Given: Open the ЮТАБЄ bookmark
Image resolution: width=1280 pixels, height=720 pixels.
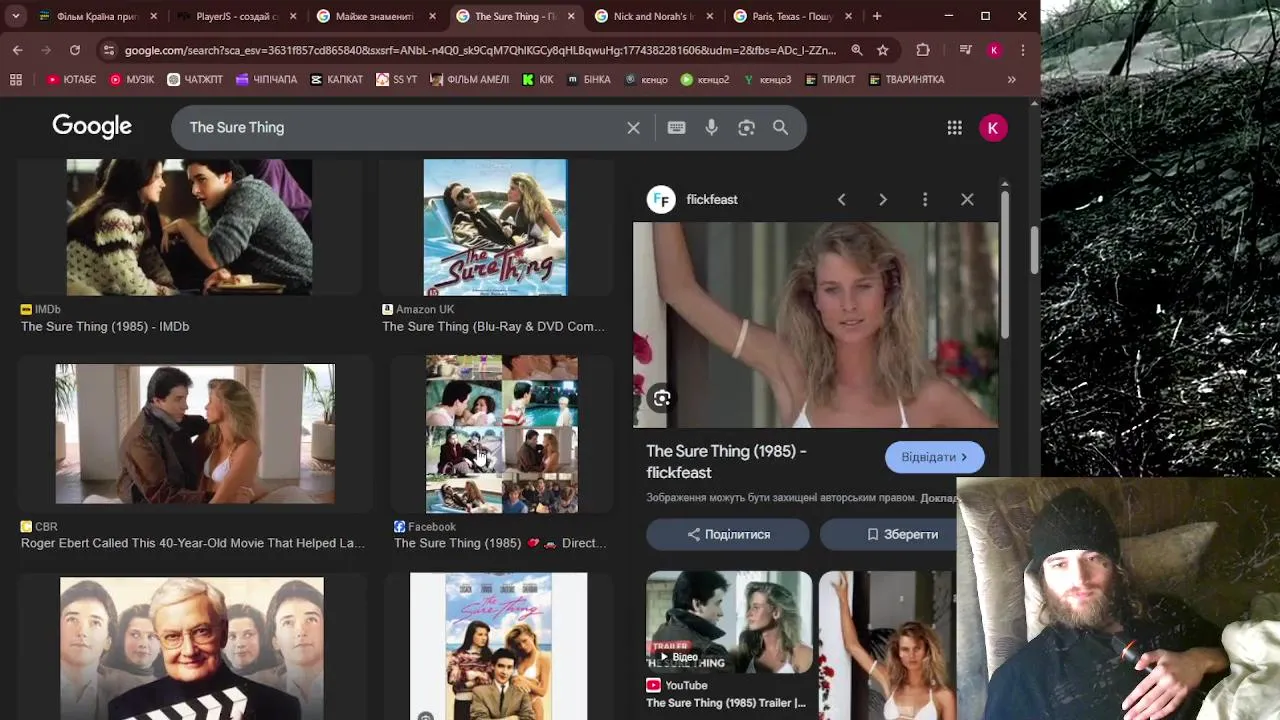Looking at the screenshot, I should [x=71, y=79].
